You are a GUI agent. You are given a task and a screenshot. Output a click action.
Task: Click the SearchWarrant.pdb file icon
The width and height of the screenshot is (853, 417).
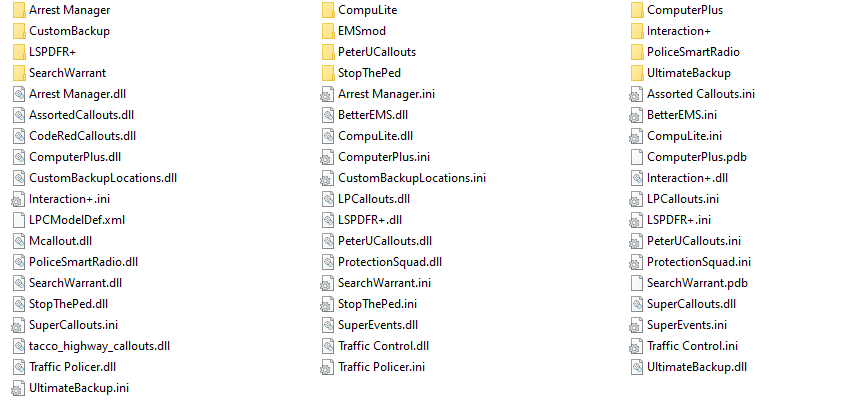(637, 283)
